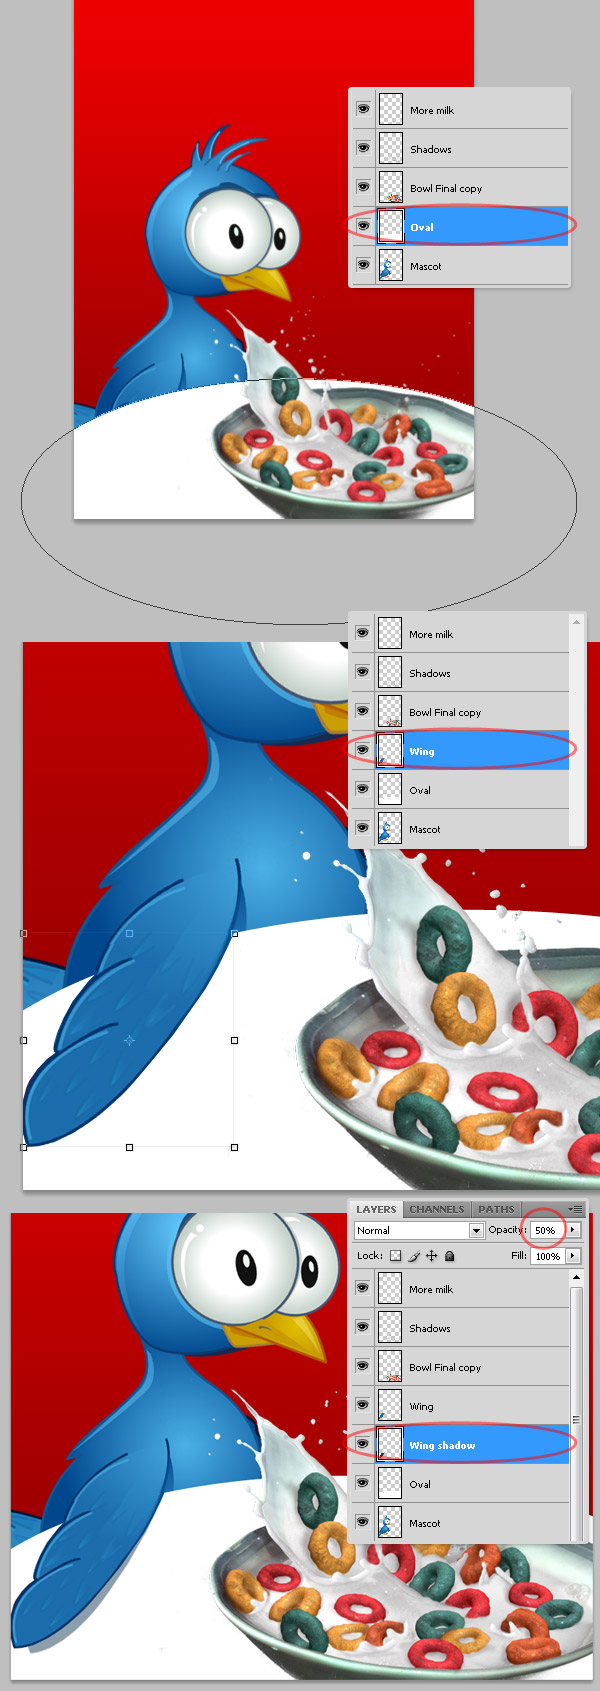The width and height of the screenshot is (600, 1691).
Task: Select Shadows layer name in the top panel
Action: [431, 149]
